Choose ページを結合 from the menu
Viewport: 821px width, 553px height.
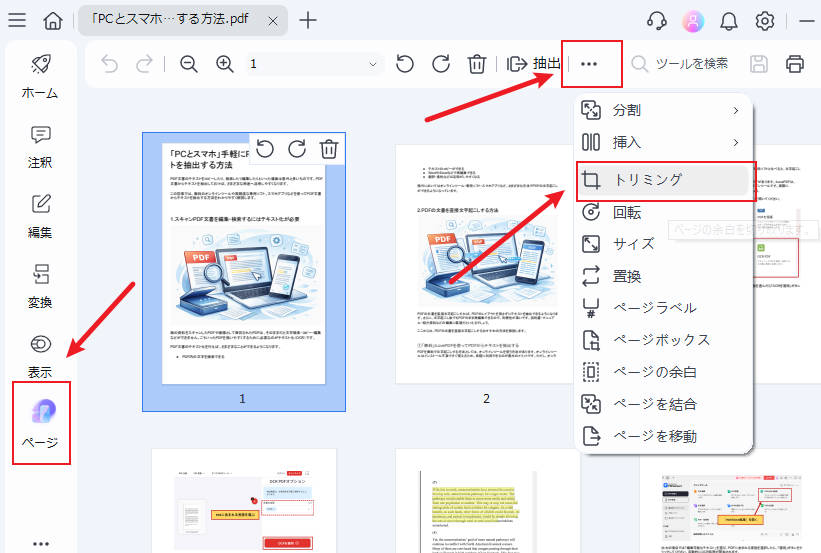click(x=663, y=404)
